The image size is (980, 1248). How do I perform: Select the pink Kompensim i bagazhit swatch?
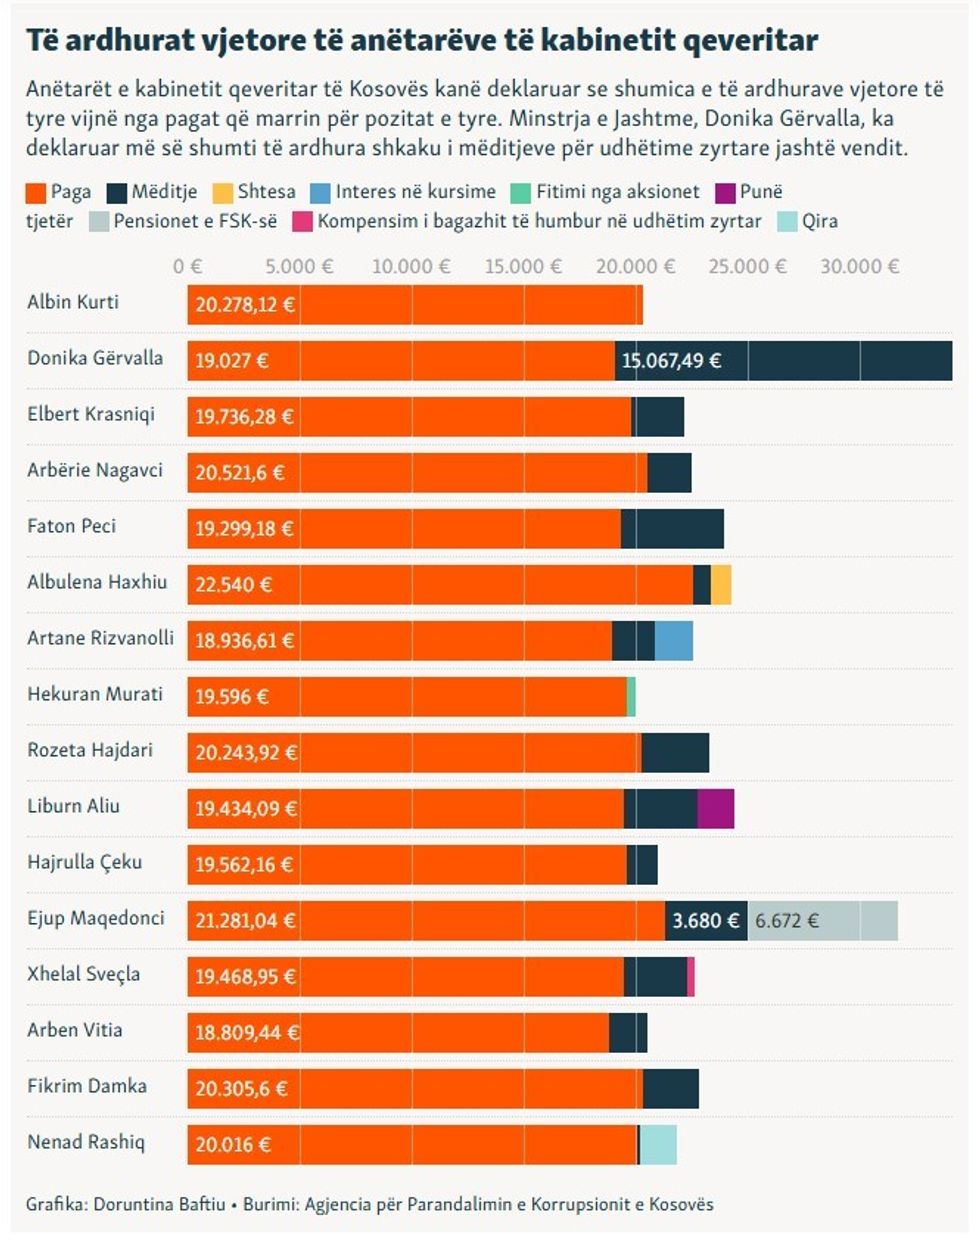pyautogui.click(x=303, y=222)
